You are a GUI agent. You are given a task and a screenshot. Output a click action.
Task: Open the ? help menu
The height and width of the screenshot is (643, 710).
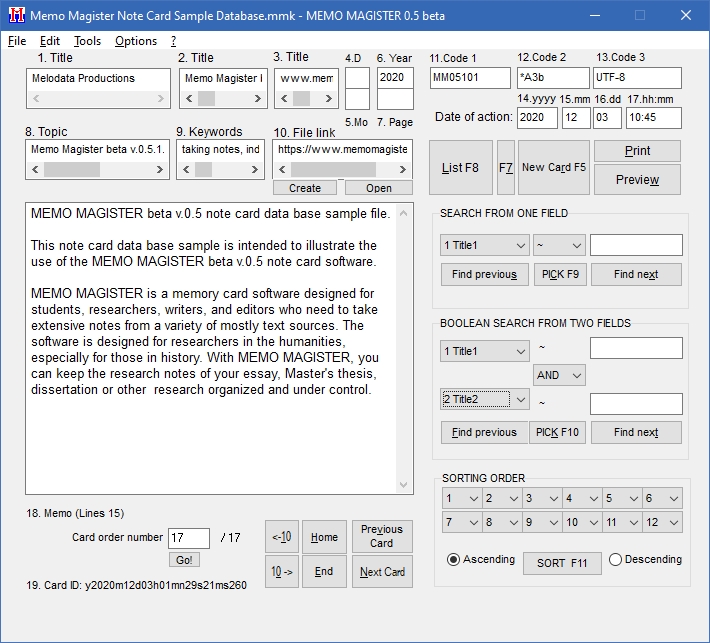[173, 41]
